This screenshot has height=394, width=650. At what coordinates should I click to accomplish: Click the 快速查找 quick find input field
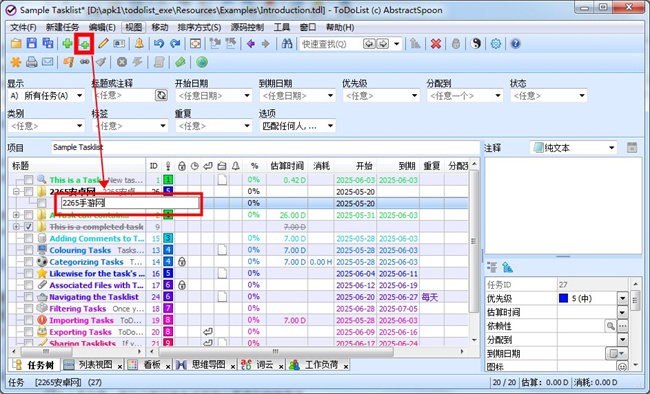(331, 44)
